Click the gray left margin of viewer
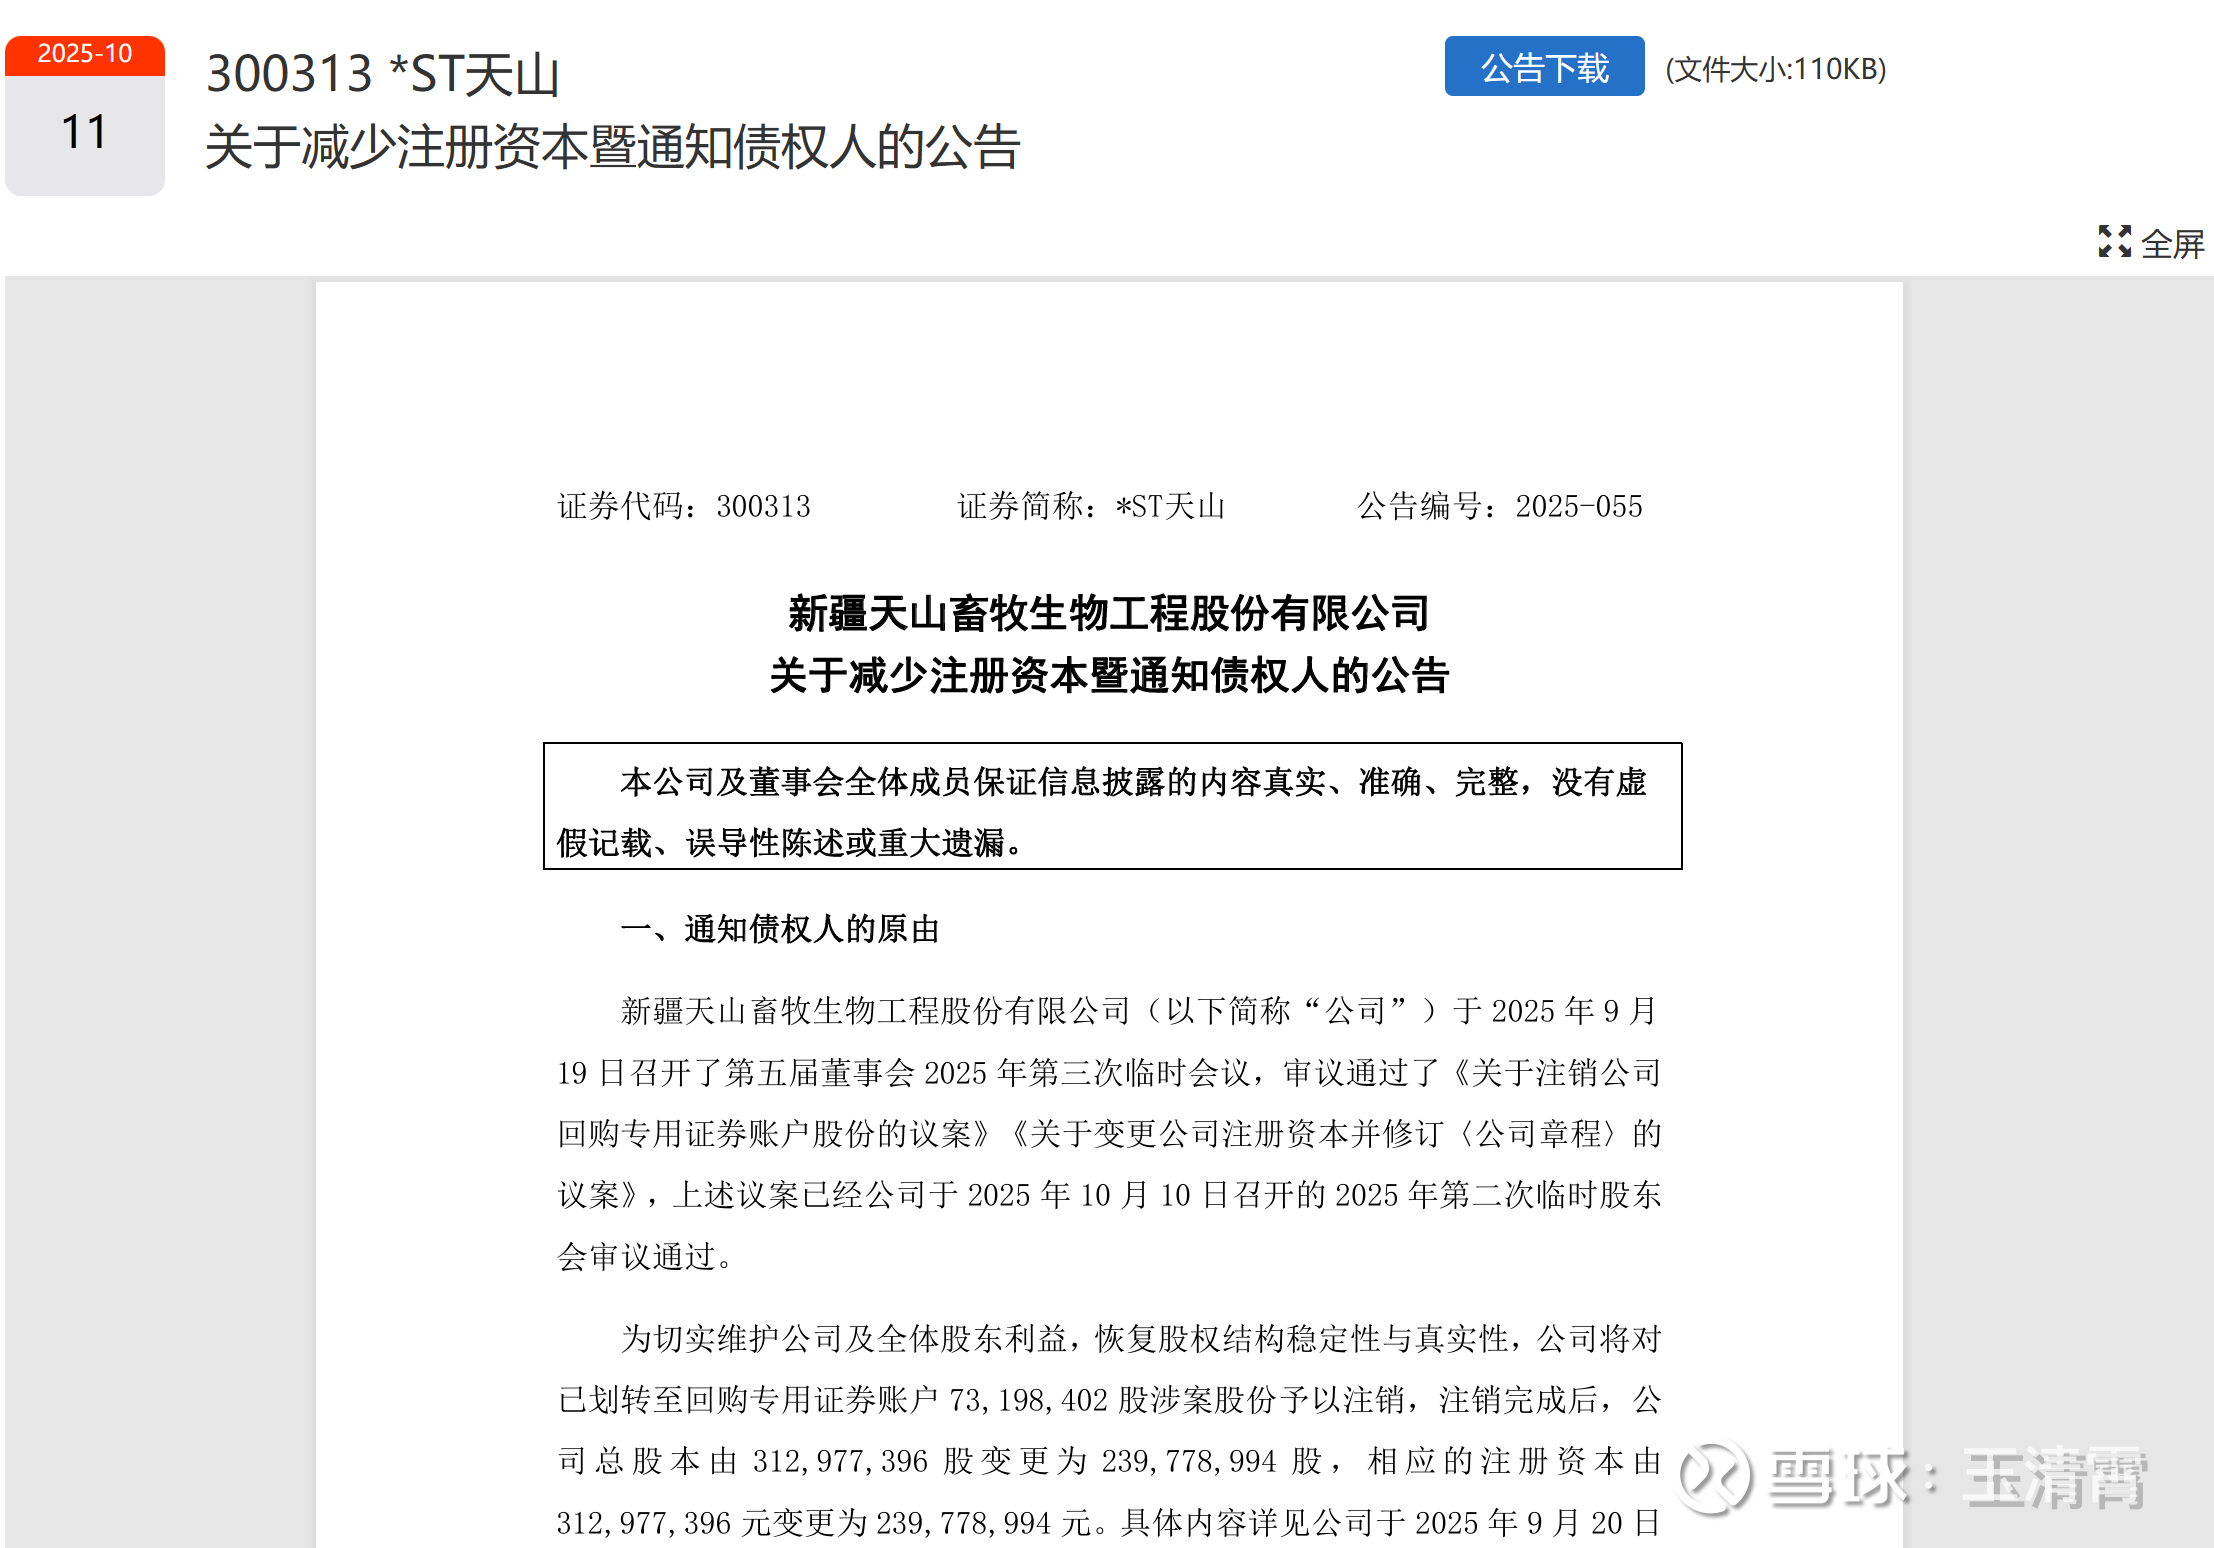Image resolution: width=2214 pixels, height=1548 pixels. (160, 912)
